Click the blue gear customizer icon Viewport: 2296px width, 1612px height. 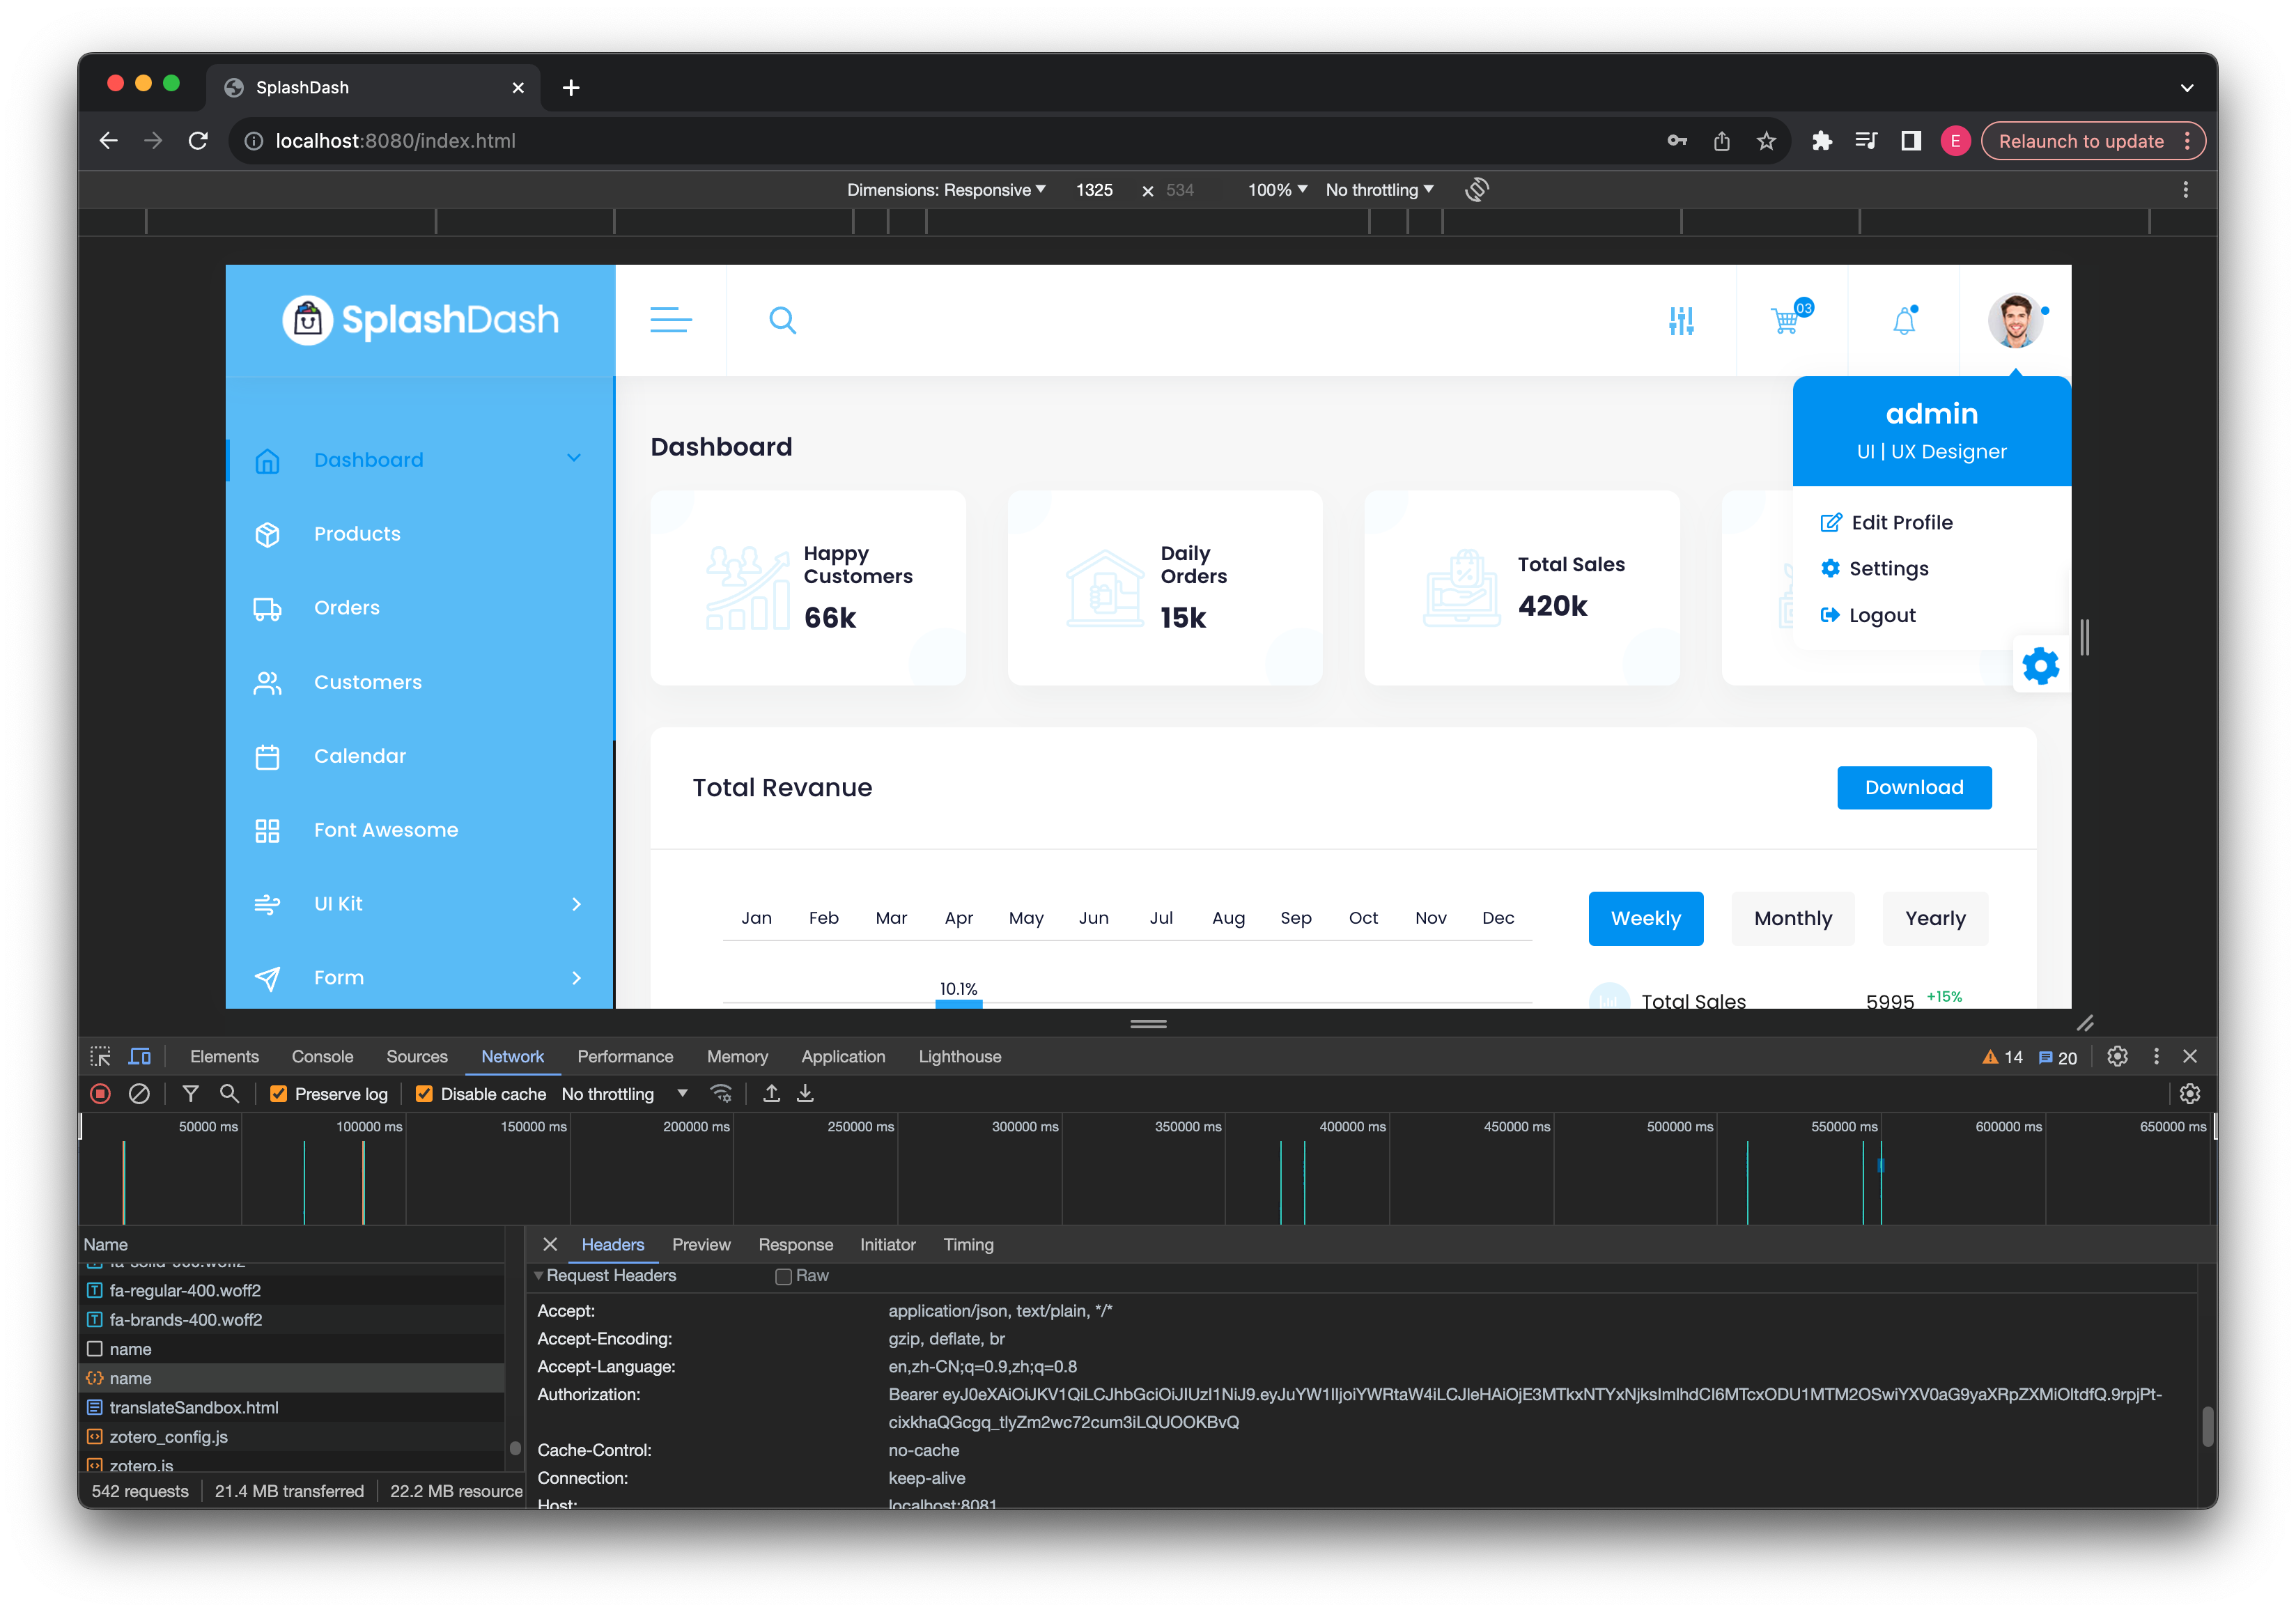(x=2040, y=666)
